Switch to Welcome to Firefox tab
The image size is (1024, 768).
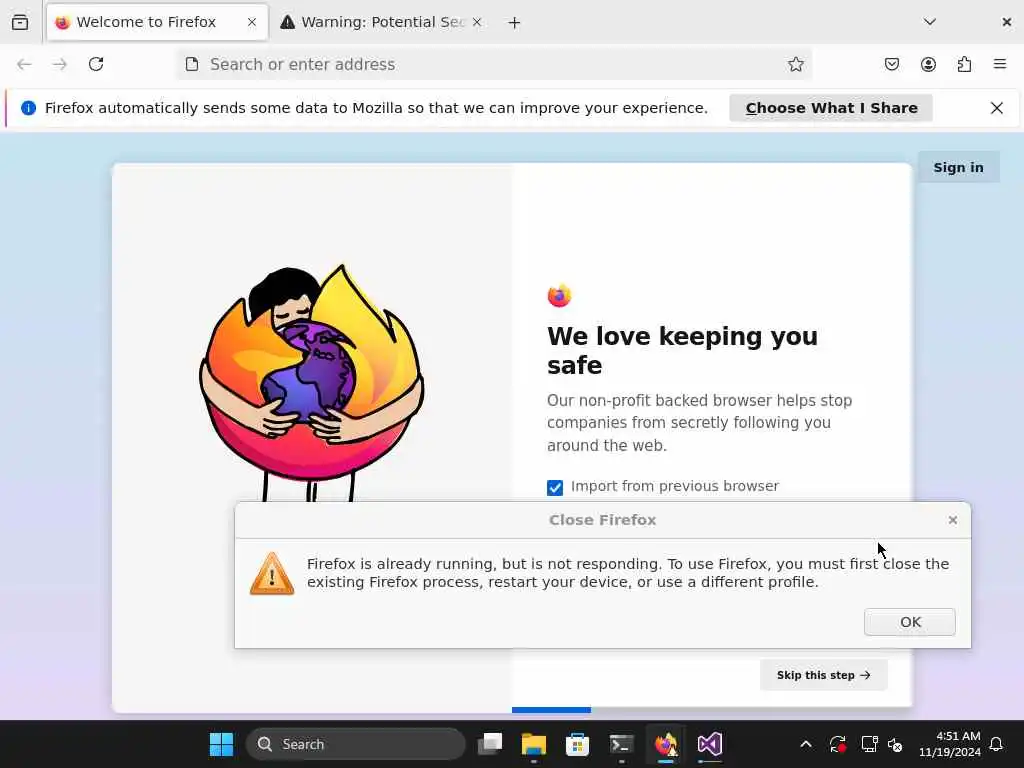coord(157,22)
